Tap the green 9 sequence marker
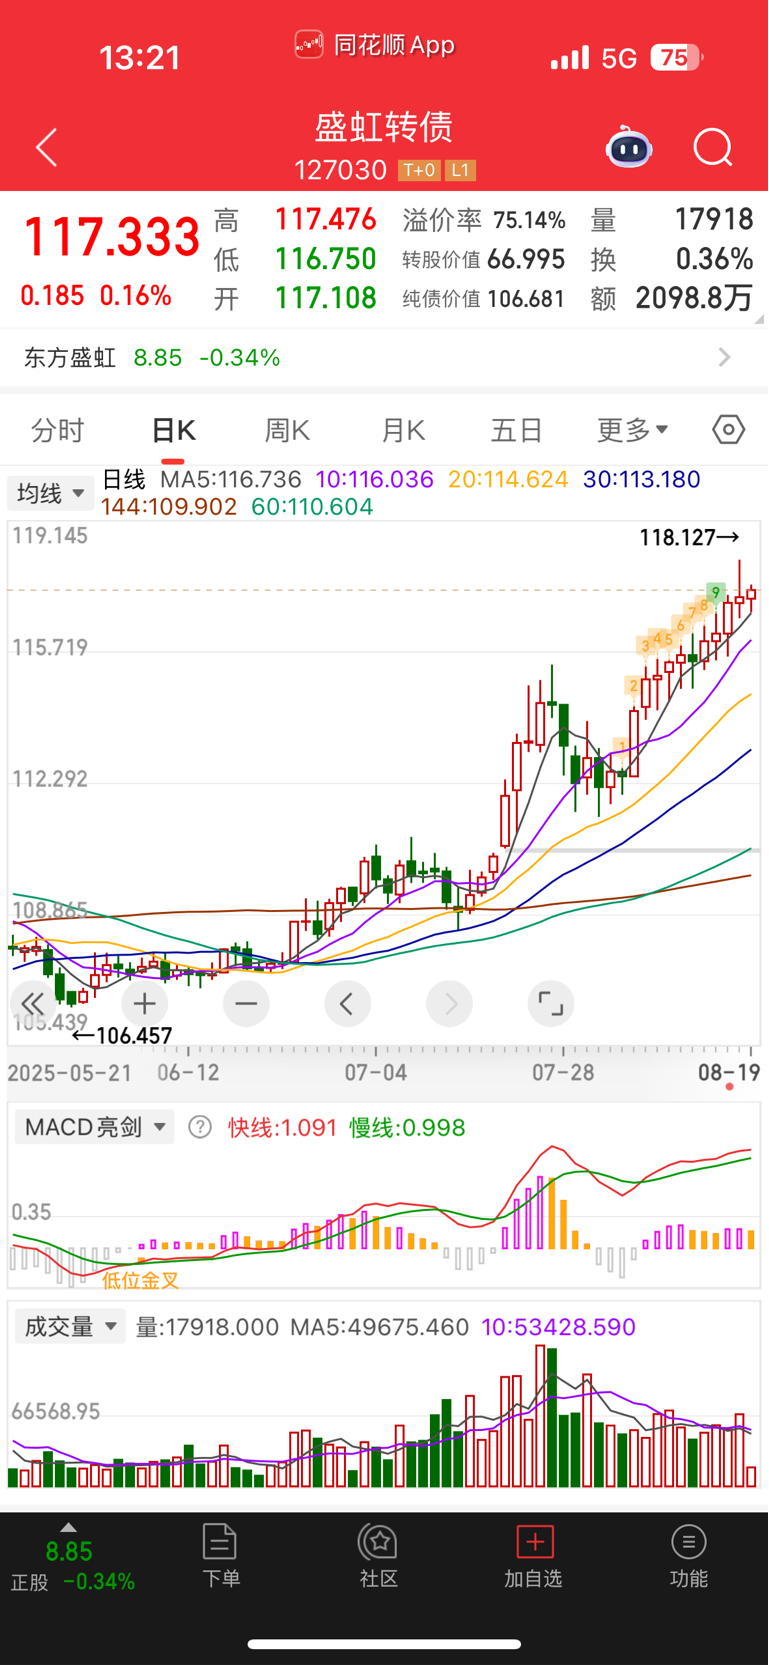This screenshot has height=1665, width=769. tap(715, 592)
